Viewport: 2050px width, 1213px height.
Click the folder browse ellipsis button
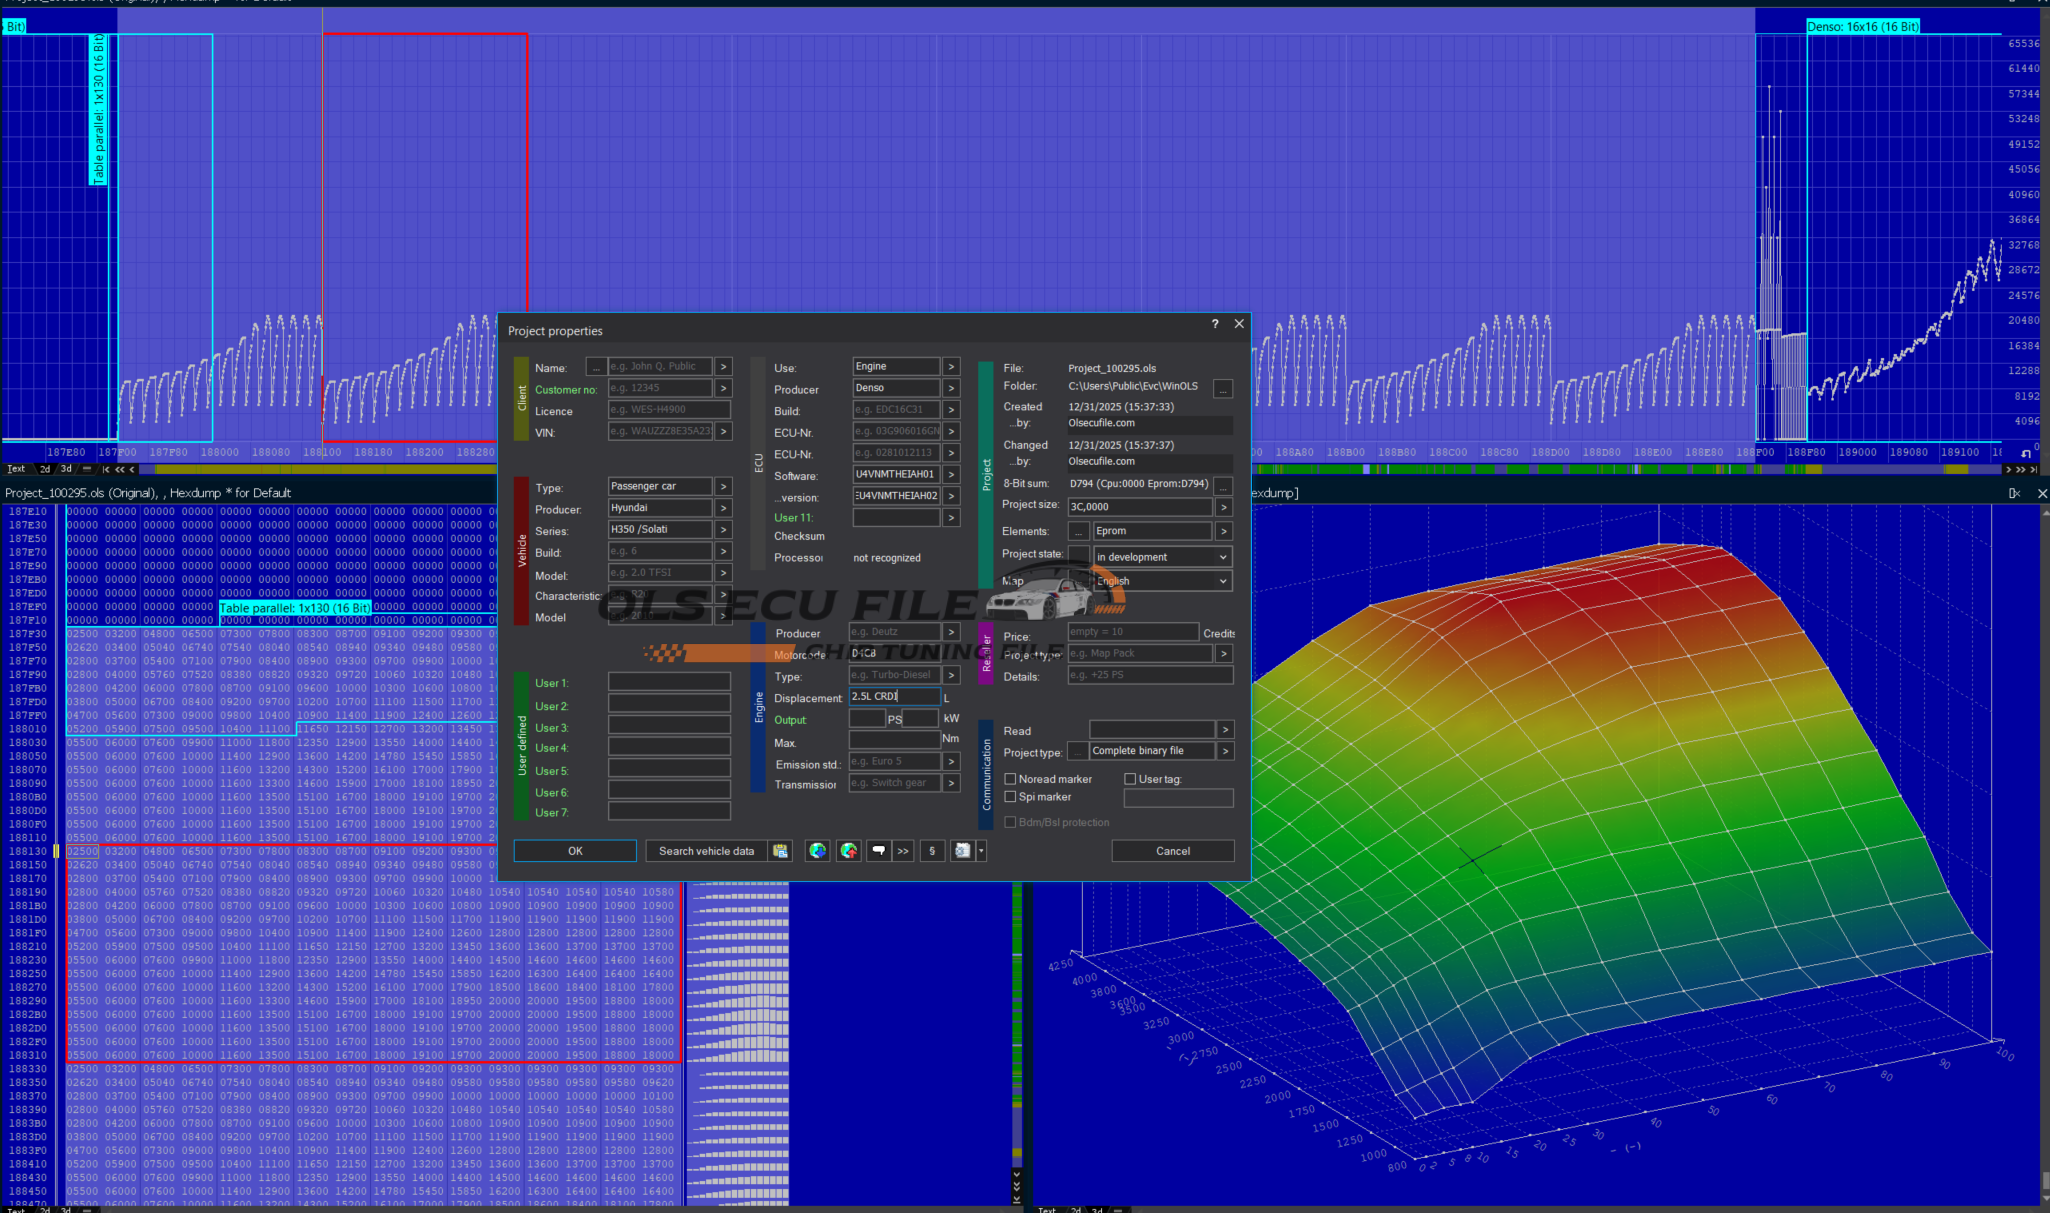(1223, 389)
